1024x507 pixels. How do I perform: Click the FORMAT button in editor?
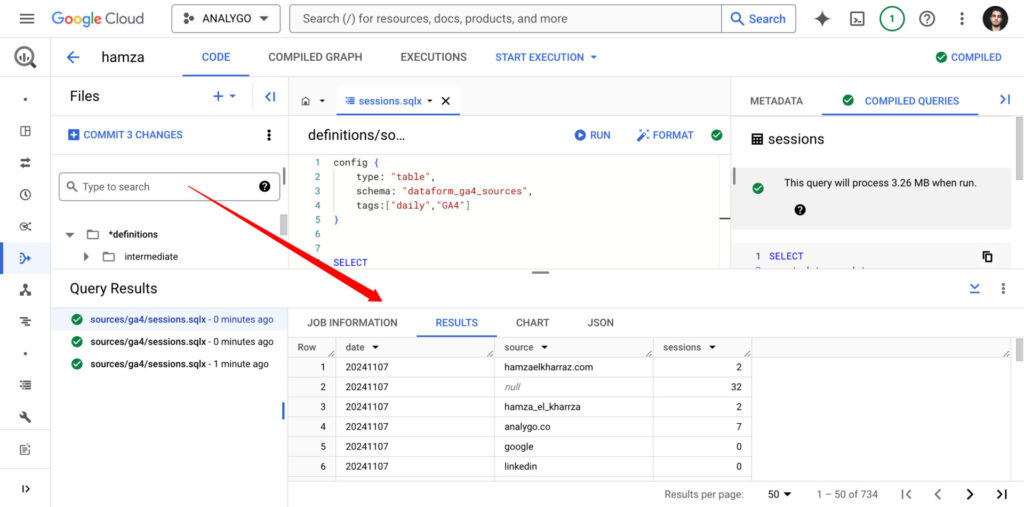(665, 135)
